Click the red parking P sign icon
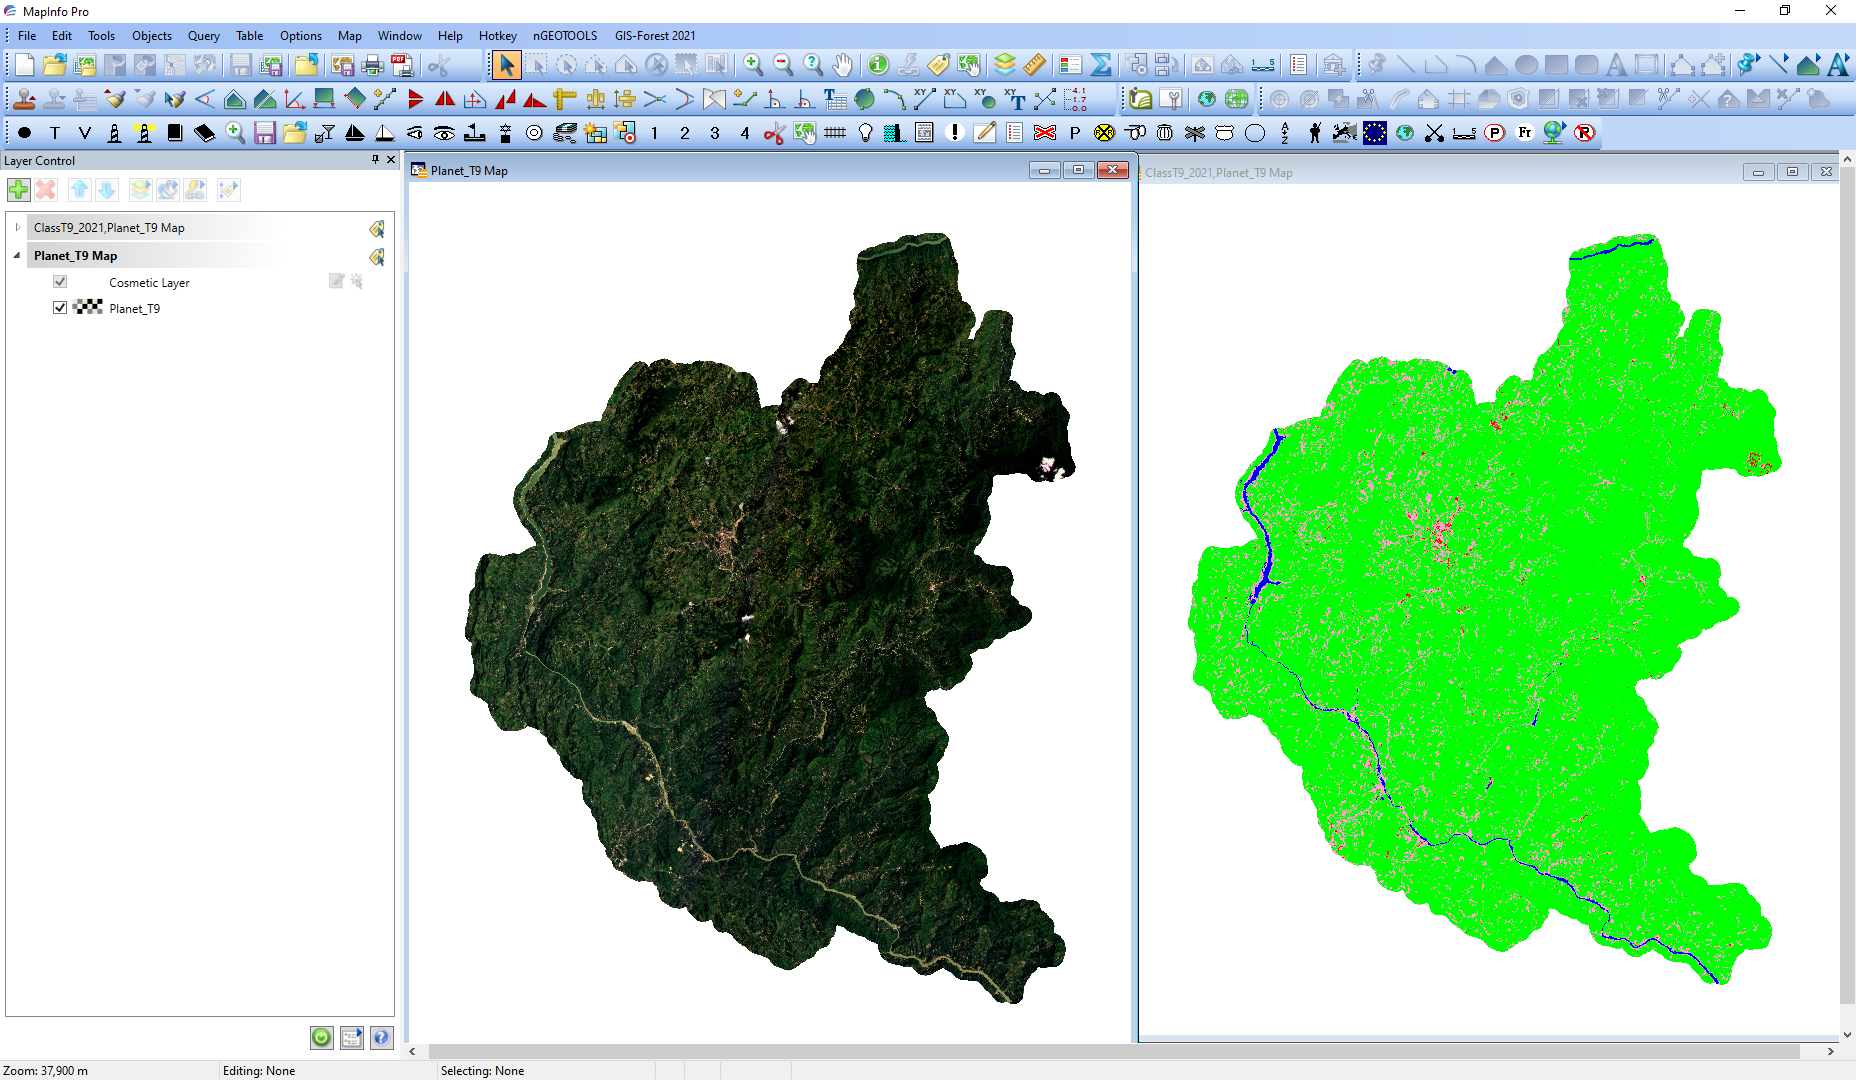 pos(1495,133)
